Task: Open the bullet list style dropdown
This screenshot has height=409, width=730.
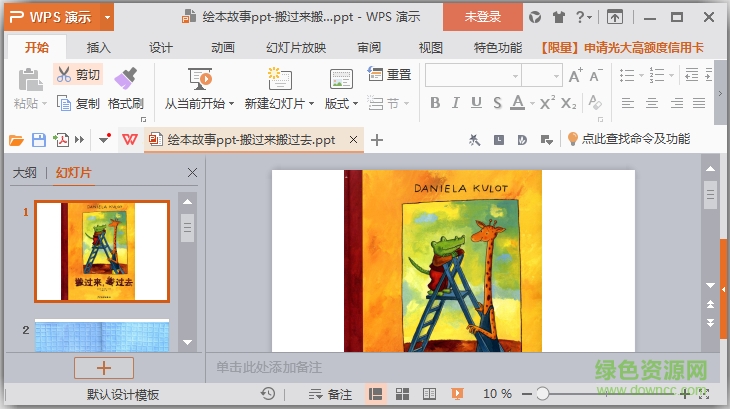Action: [641, 75]
